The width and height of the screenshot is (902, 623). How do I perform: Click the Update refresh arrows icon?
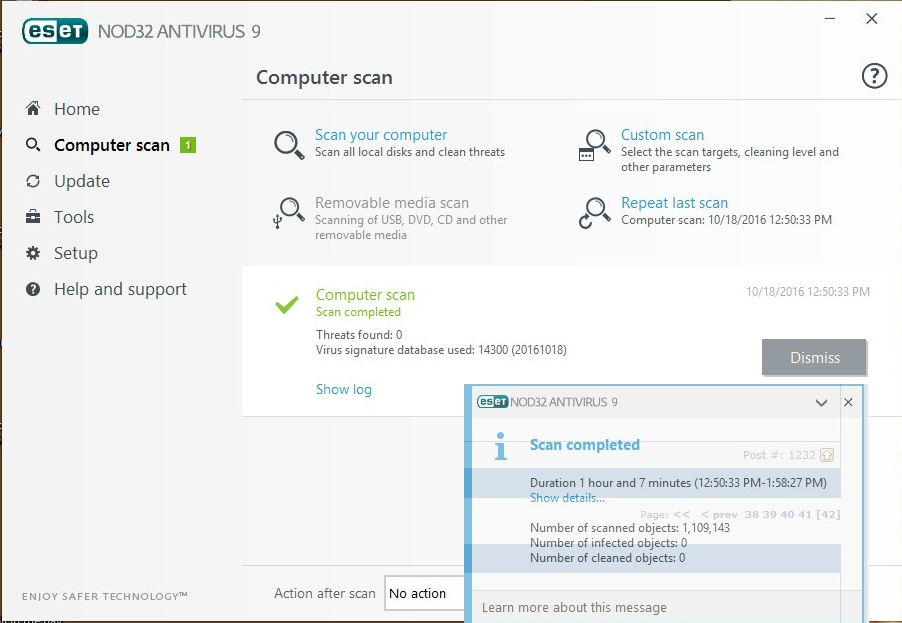(33, 181)
